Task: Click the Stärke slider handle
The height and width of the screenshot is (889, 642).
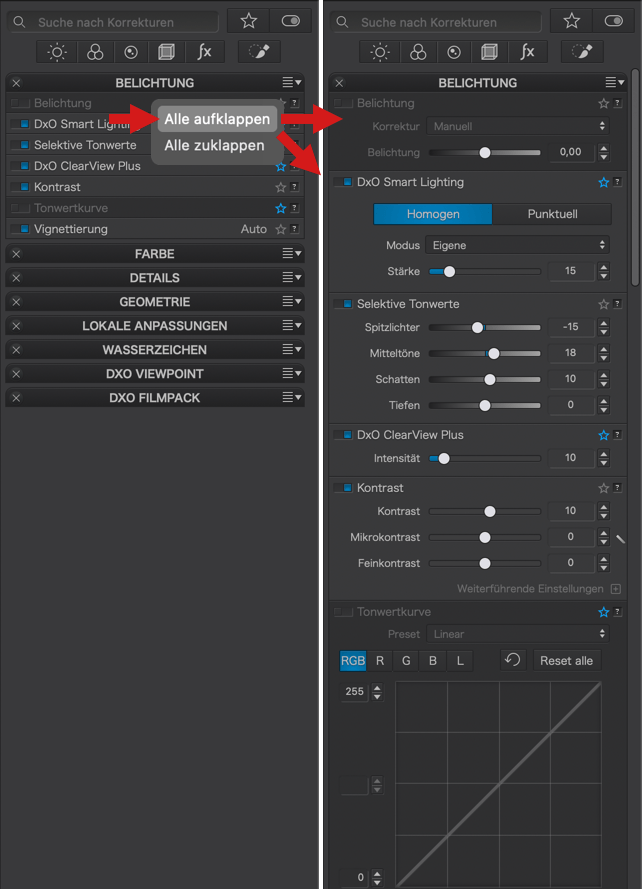Action: pyautogui.click(x=449, y=272)
